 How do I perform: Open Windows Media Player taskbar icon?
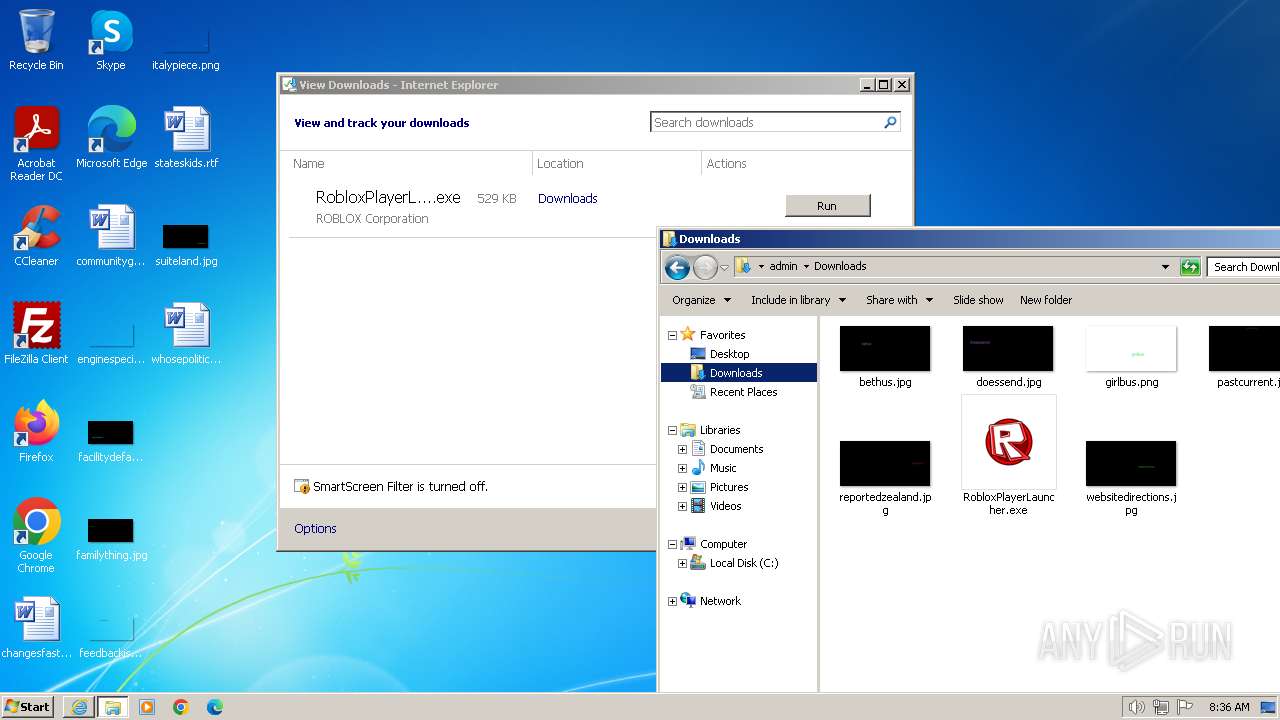(x=147, y=707)
